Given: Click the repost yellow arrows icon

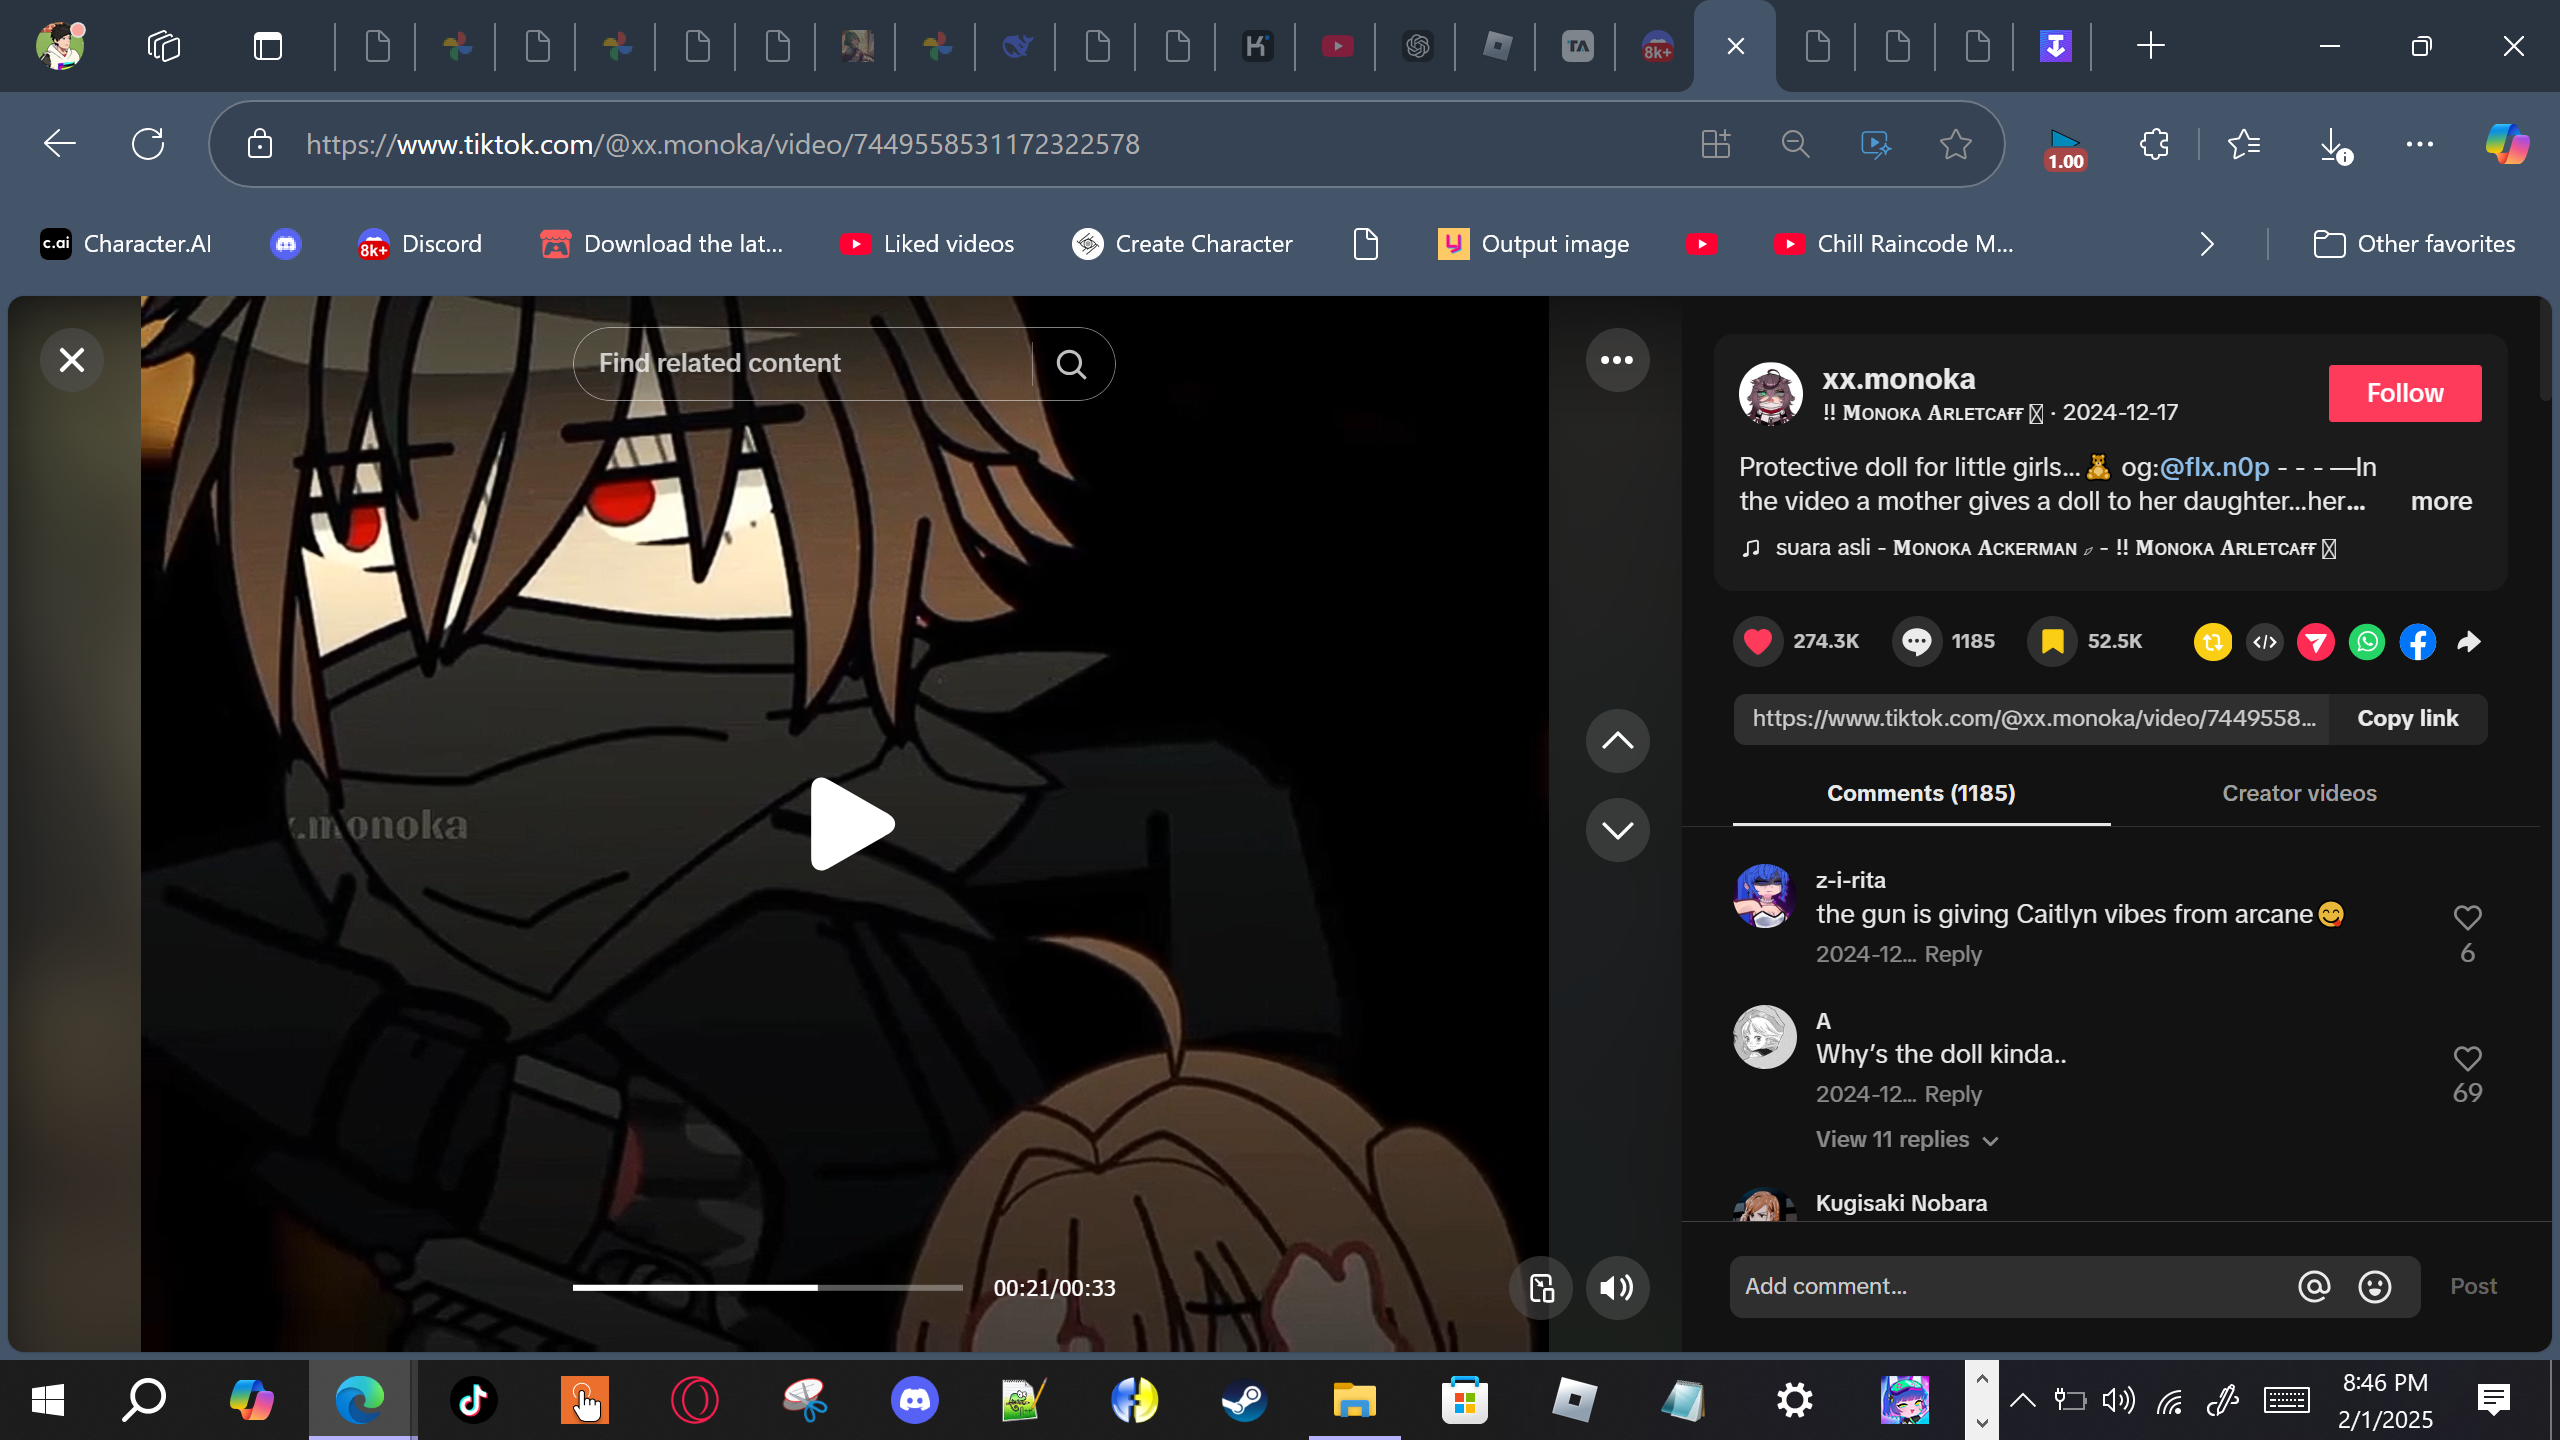Looking at the screenshot, I should point(2212,642).
